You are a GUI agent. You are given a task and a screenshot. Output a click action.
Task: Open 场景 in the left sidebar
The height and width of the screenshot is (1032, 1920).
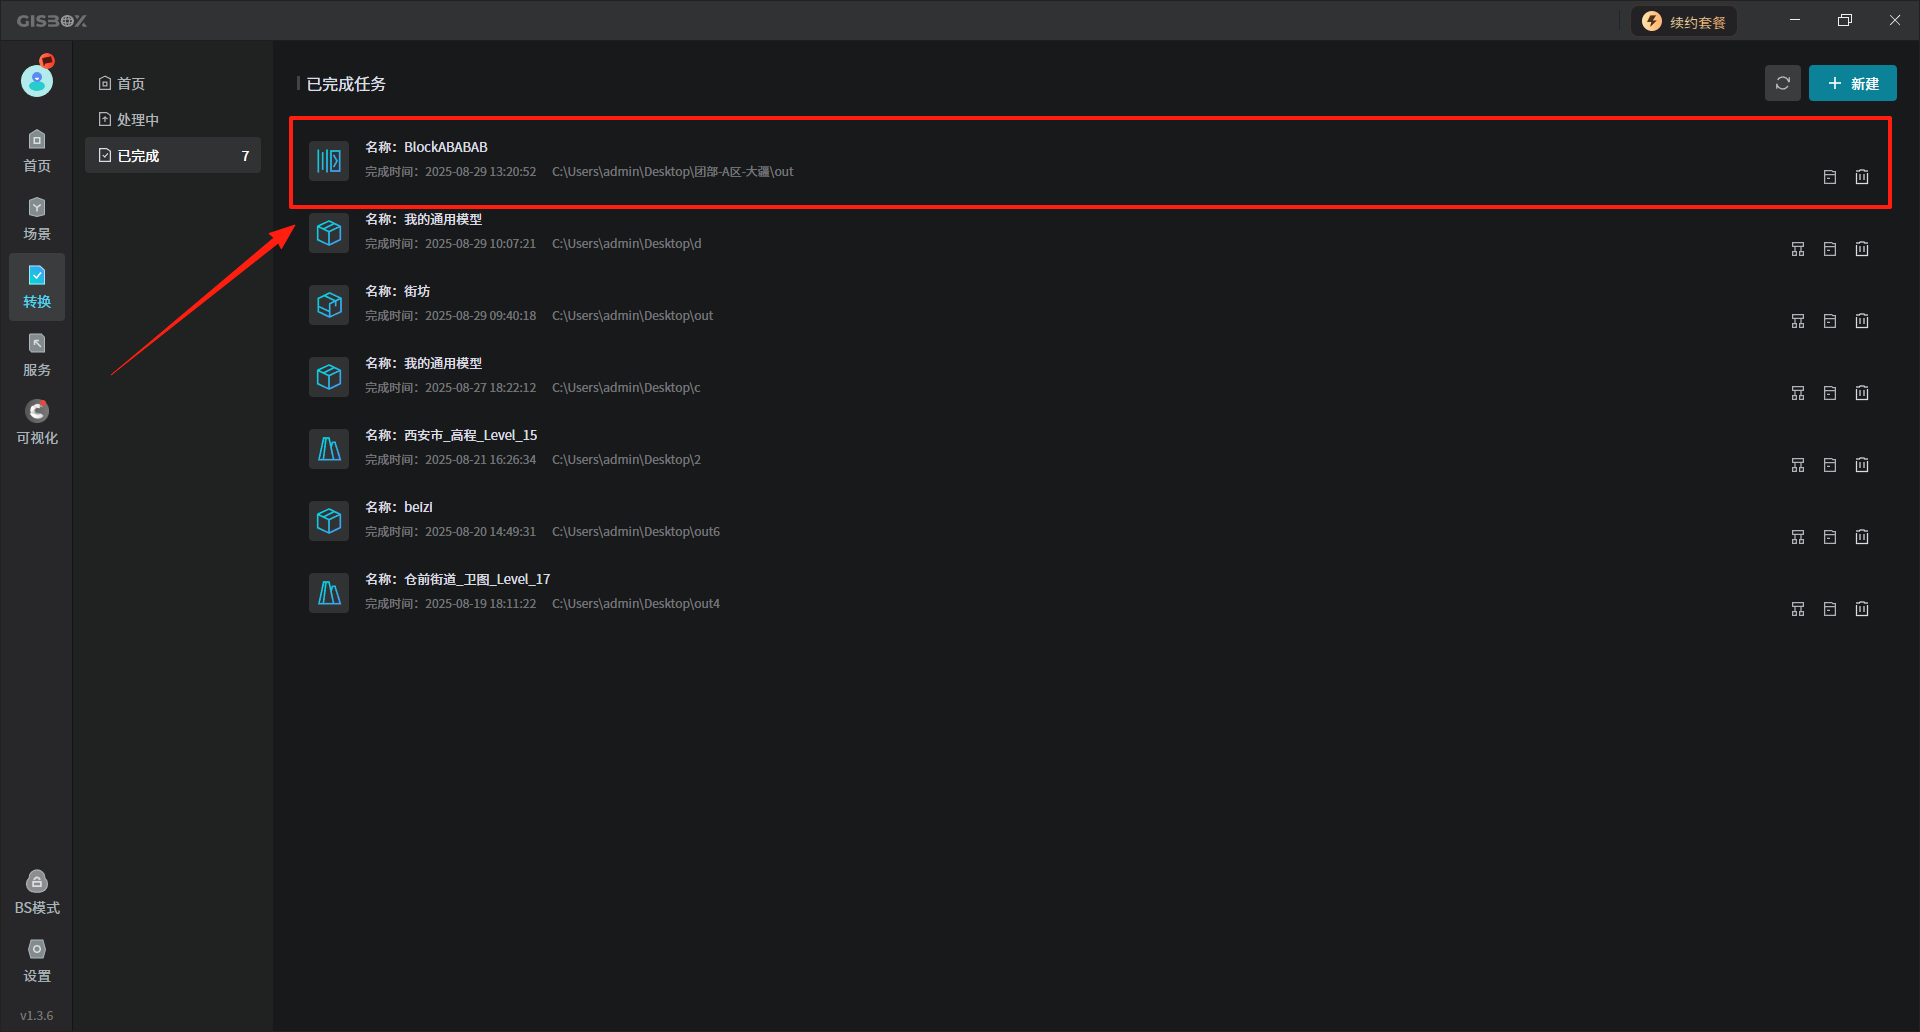point(37,218)
